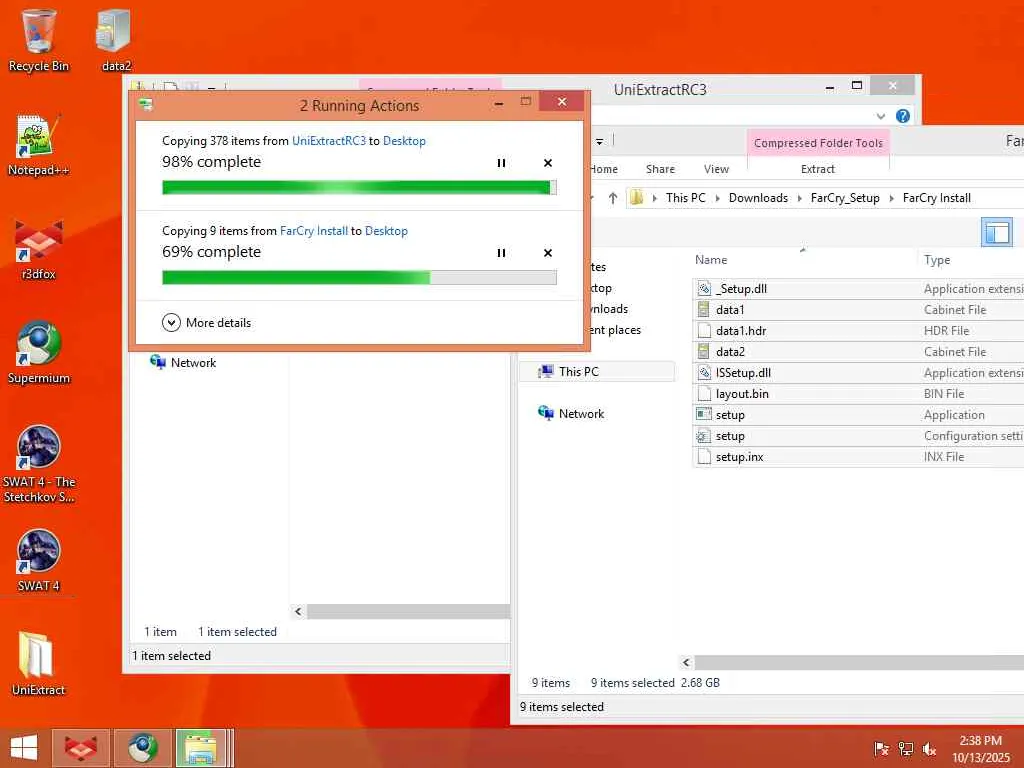The image size is (1024, 768).
Task: Click FarCry_Setup in the address path
Action: click(x=845, y=198)
